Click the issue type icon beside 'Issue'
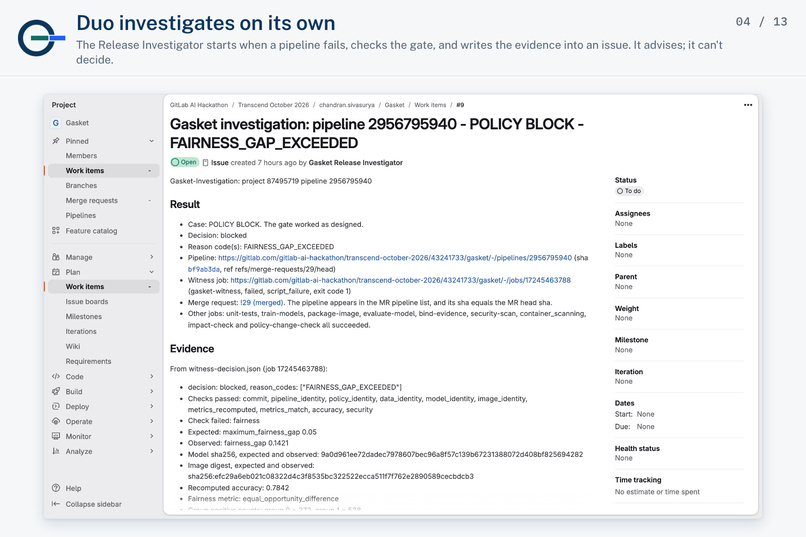The width and height of the screenshot is (806, 537). tap(205, 162)
